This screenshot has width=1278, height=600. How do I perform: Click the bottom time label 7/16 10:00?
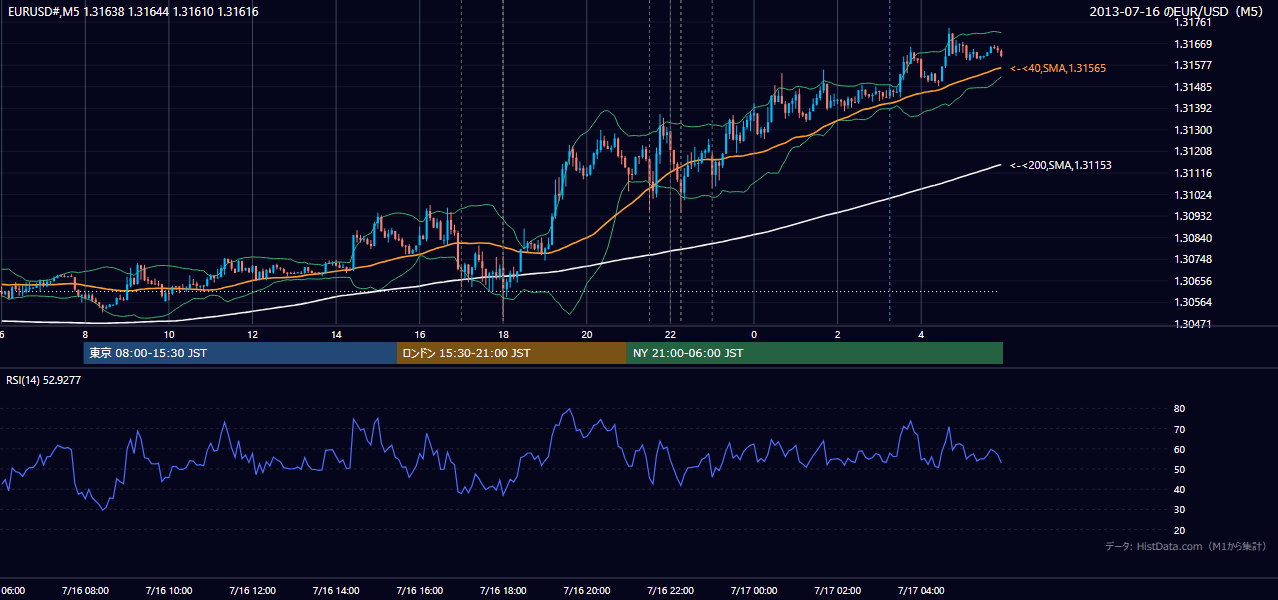169,591
